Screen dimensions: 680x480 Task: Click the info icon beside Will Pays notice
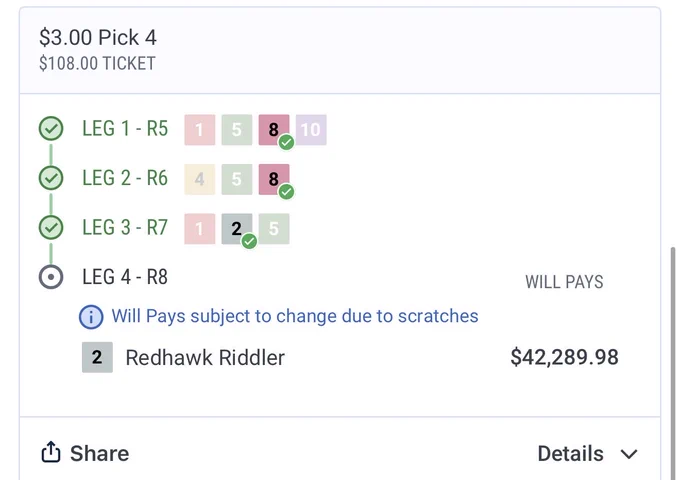[x=91, y=317]
